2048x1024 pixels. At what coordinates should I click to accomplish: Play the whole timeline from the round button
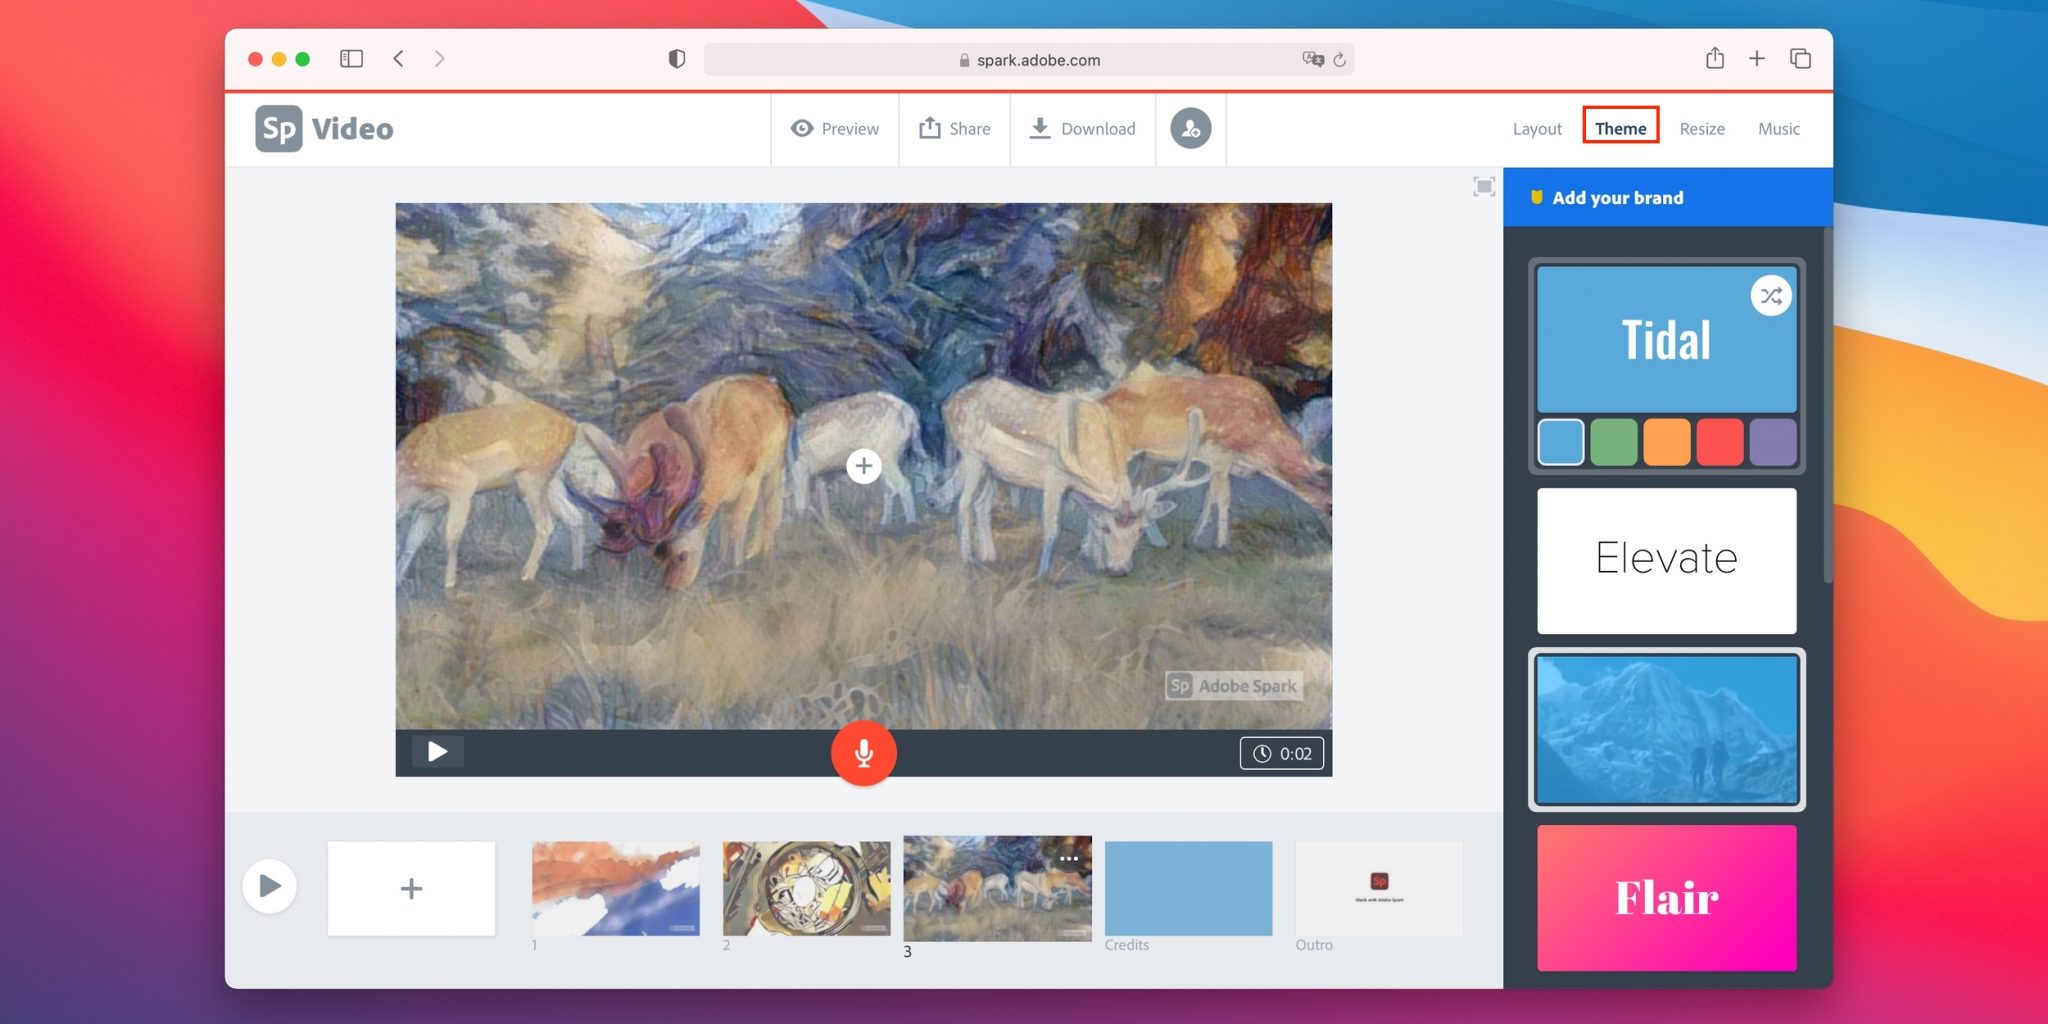coord(270,886)
